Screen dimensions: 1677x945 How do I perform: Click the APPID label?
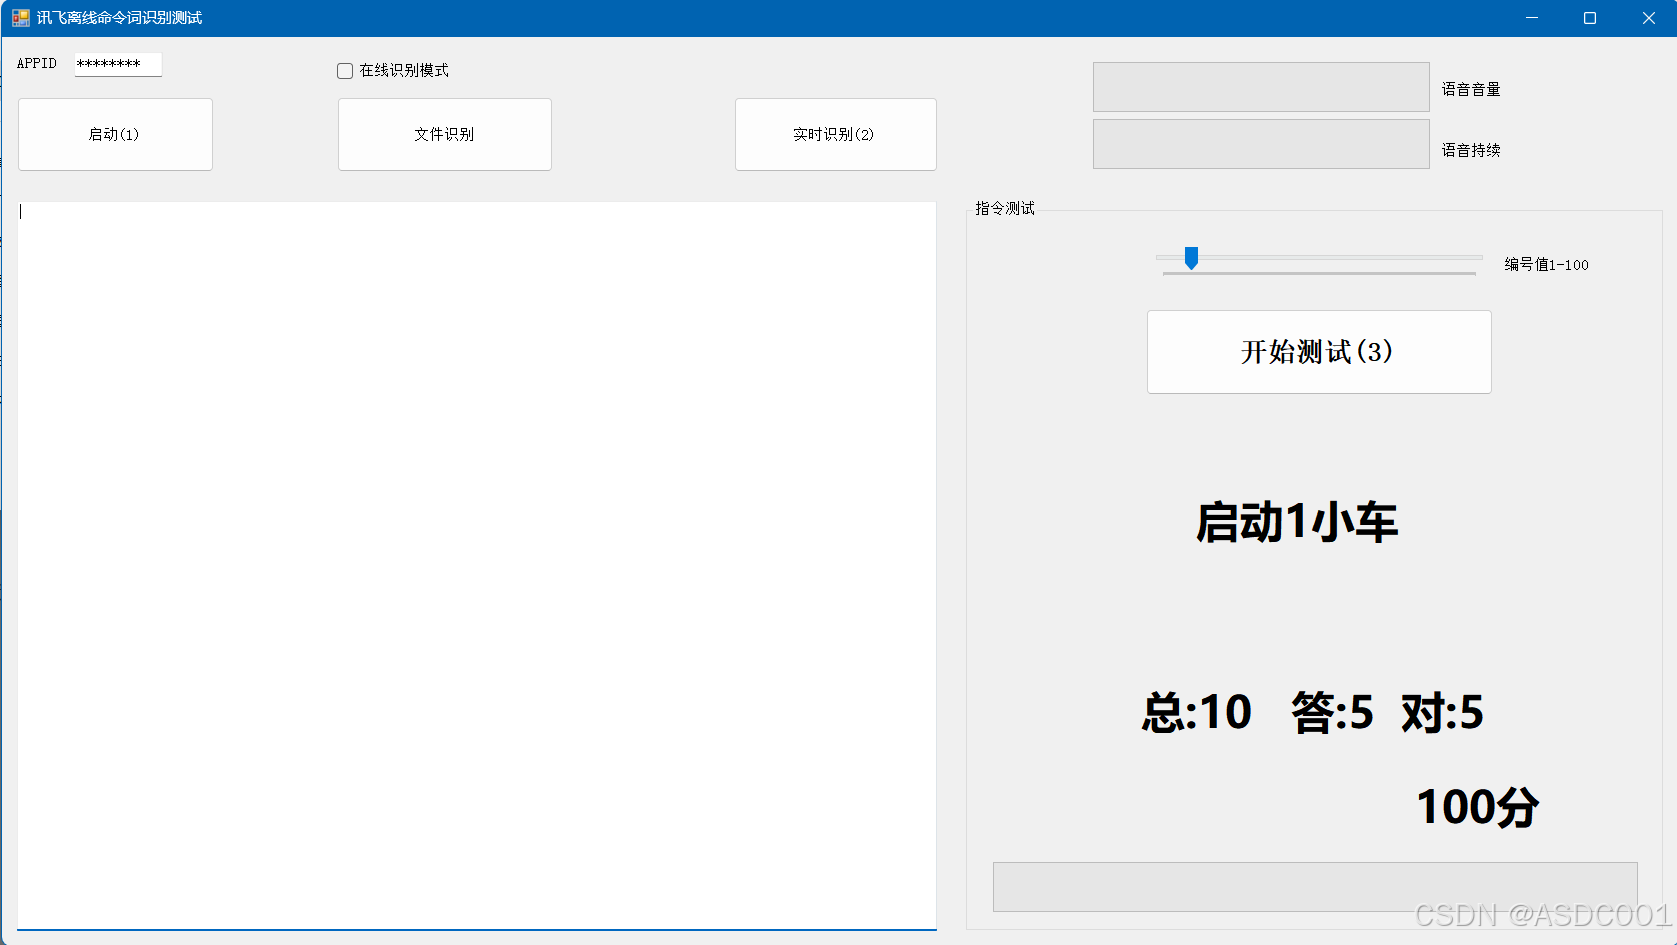pyautogui.click(x=37, y=63)
